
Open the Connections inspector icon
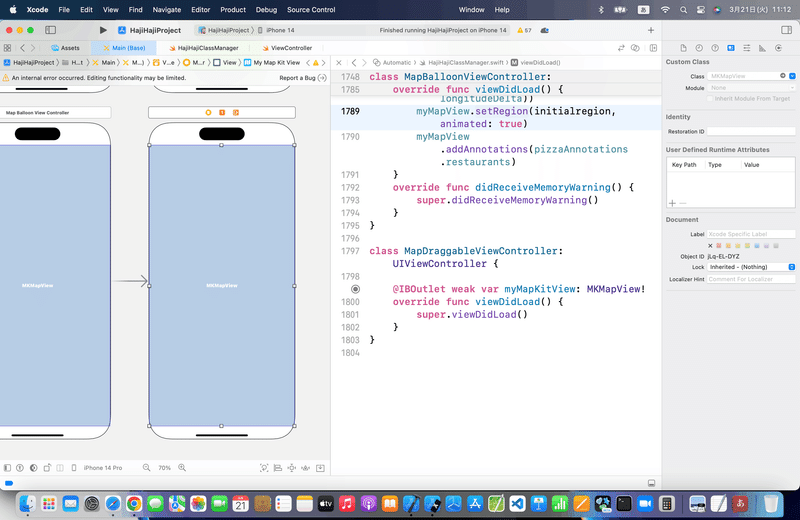click(779, 48)
